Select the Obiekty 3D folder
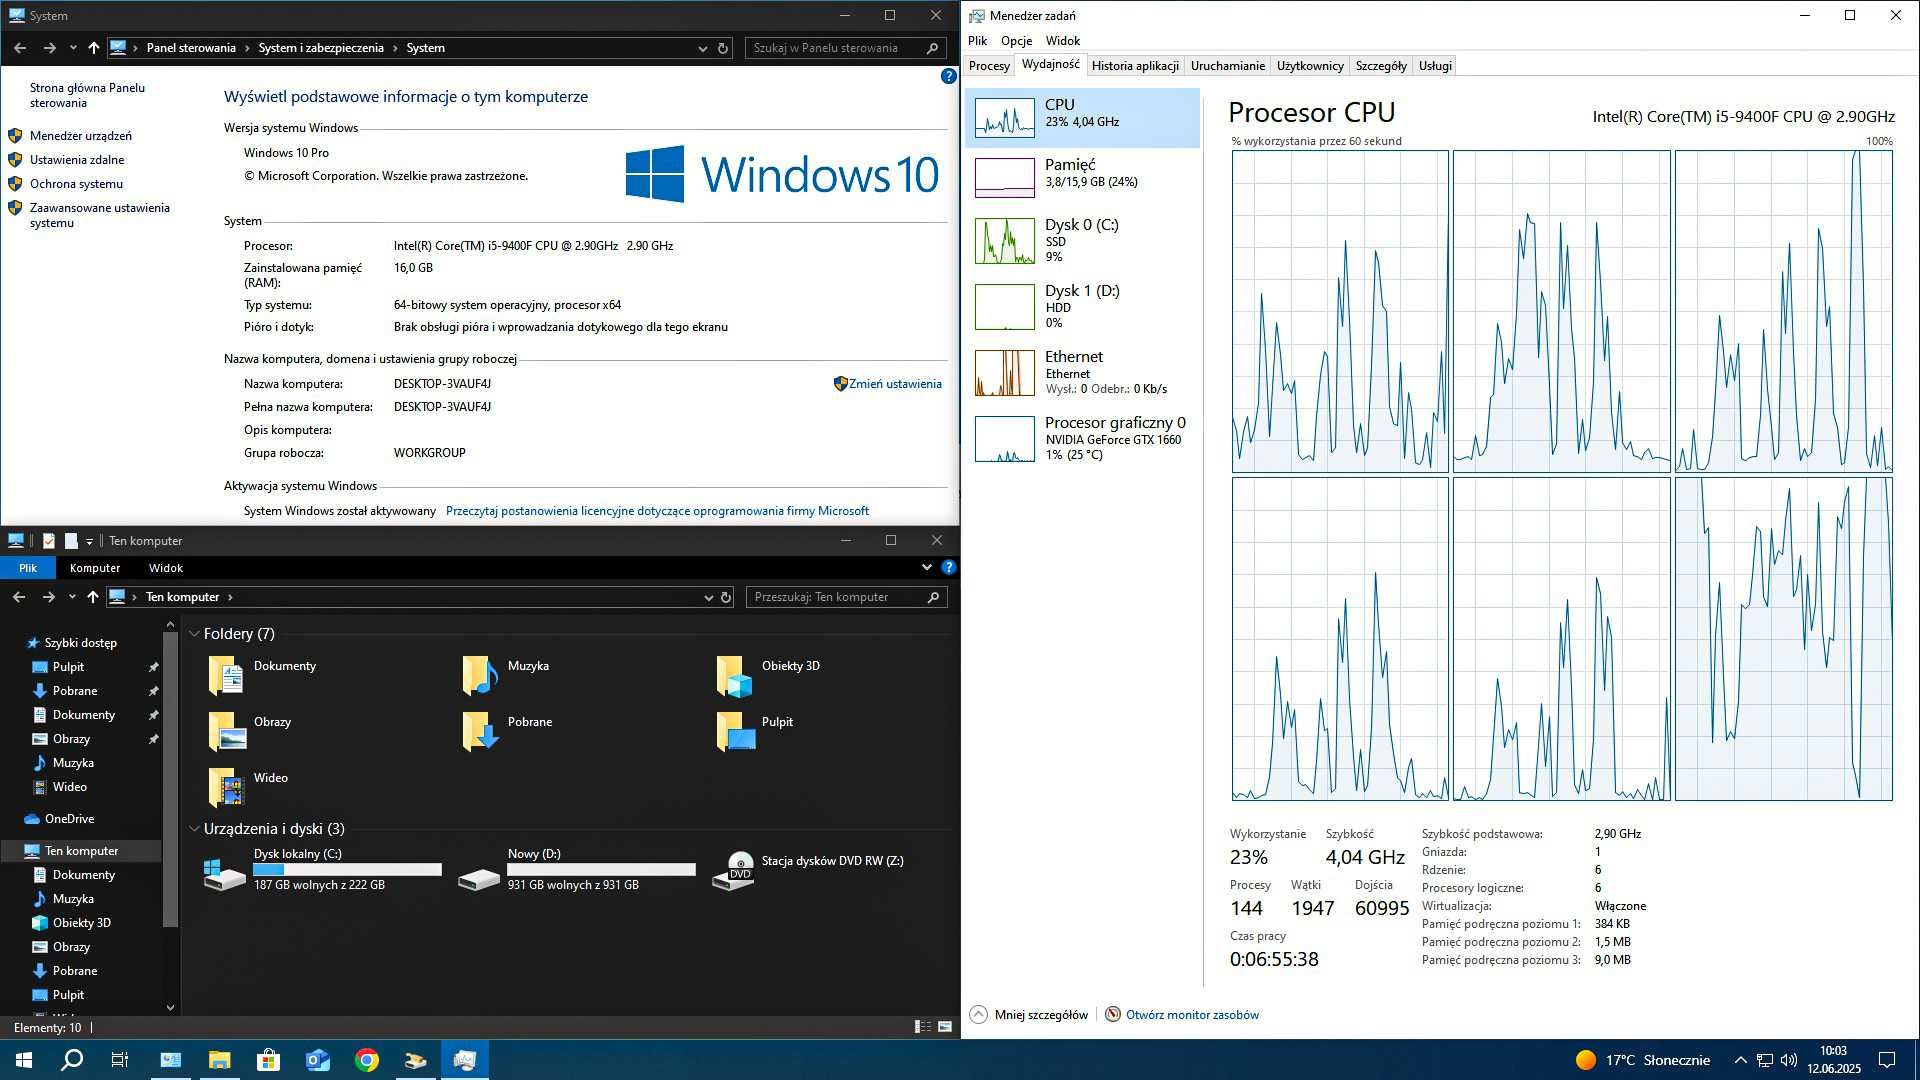Image resolution: width=1920 pixels, height=1080 pixels. tap(770, 675)
